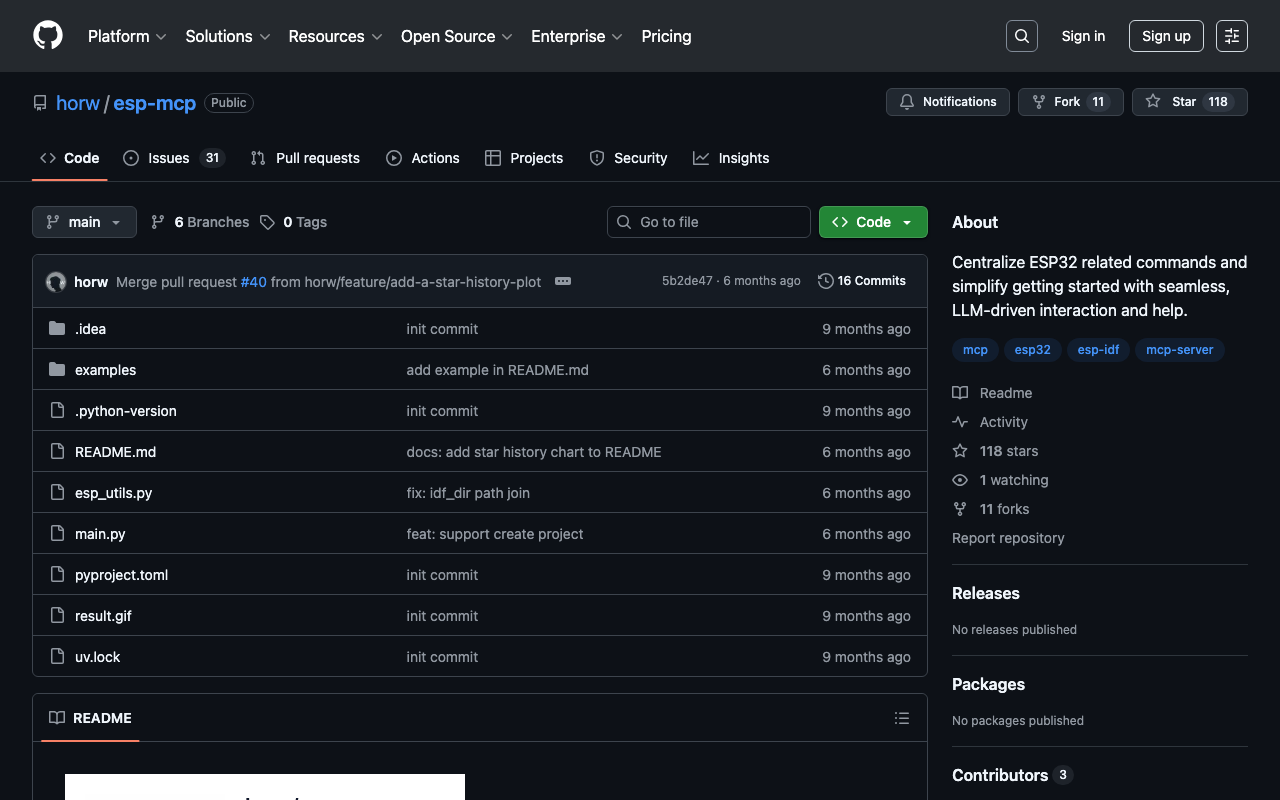This screenshot has width=1280, height=800.
Task: Open the examples folder
Action: 105,370
